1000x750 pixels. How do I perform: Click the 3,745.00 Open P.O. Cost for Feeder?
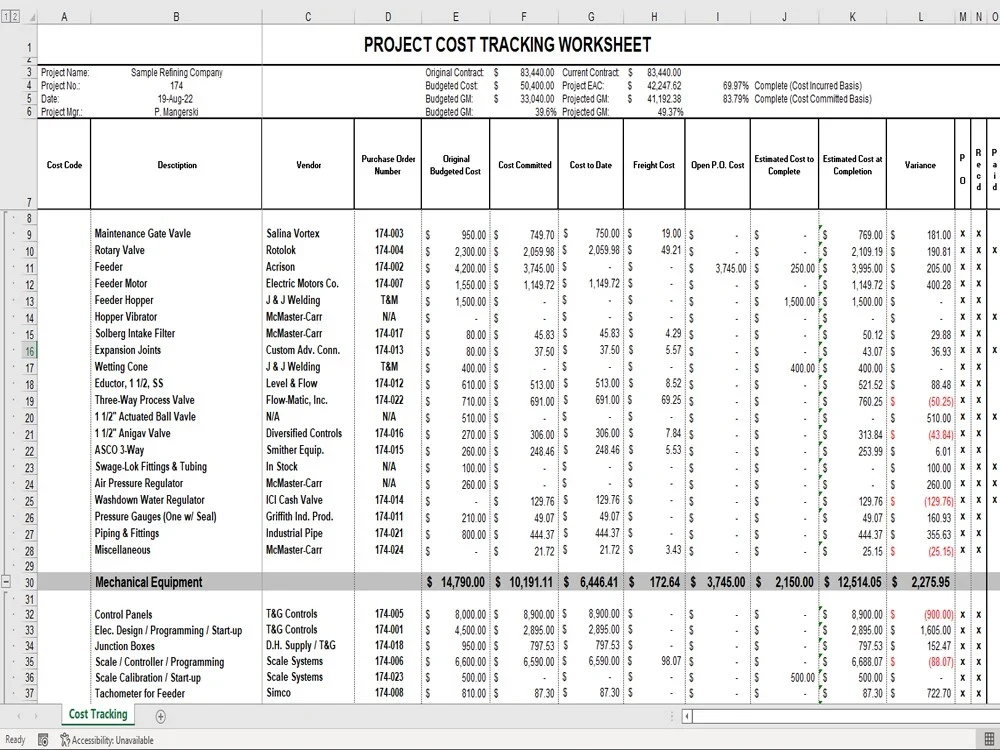[x=717, y=268]
